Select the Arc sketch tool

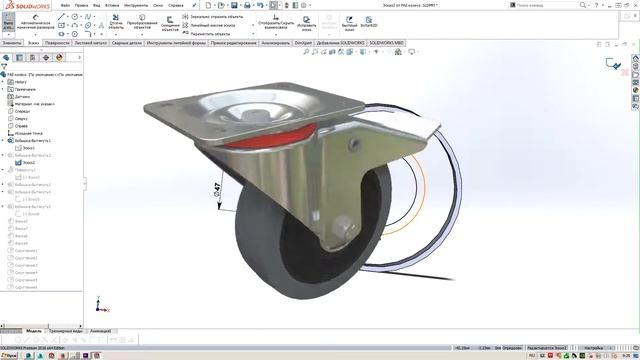pos(75,25)
